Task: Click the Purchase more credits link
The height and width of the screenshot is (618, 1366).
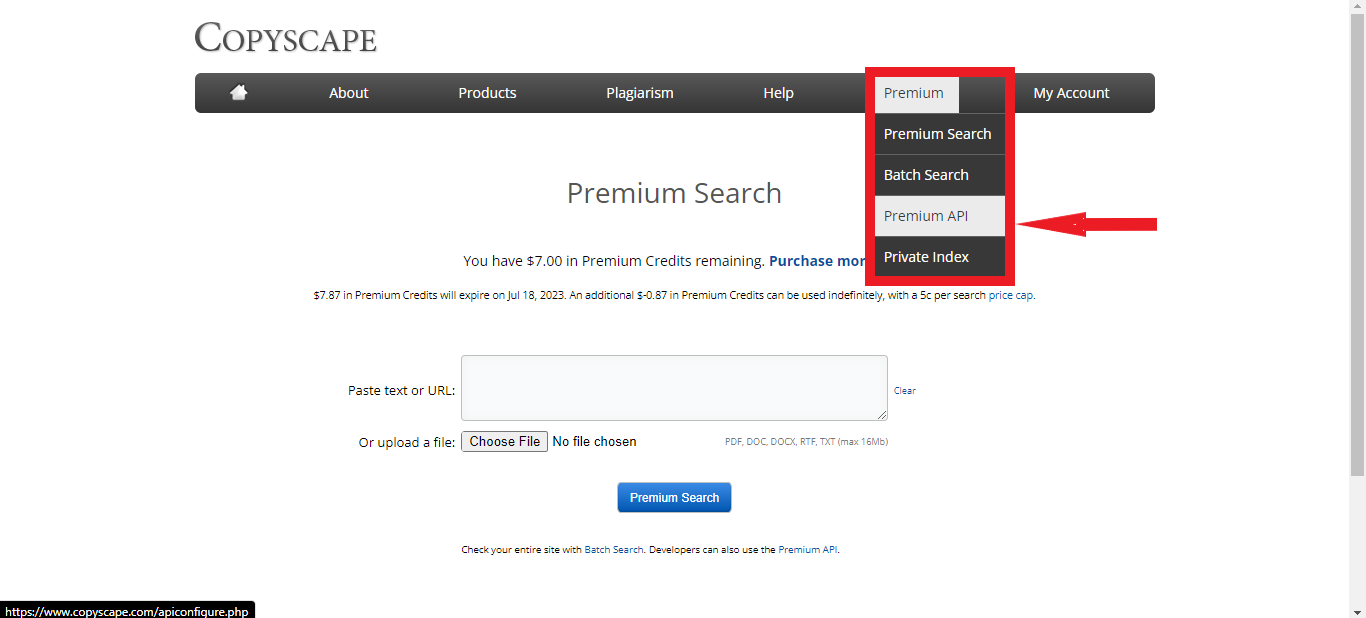Action: (x=818, y=261)
